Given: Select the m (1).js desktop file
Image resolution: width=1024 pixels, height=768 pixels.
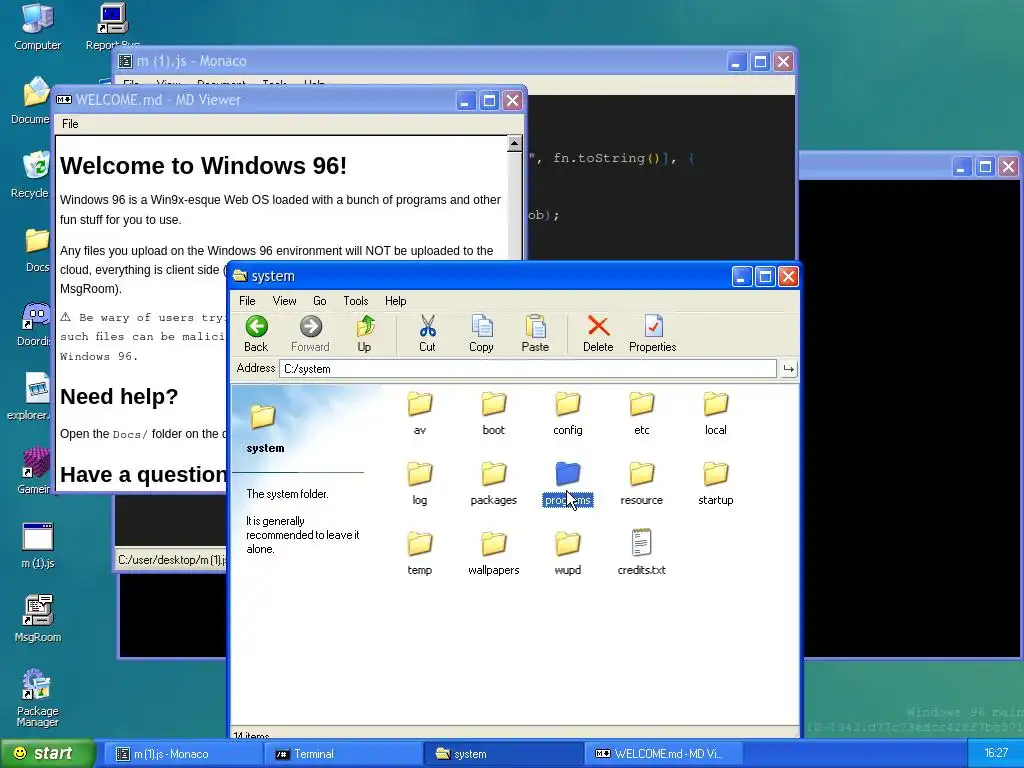Looking at the screenshot, I should (x=38, y=545).
